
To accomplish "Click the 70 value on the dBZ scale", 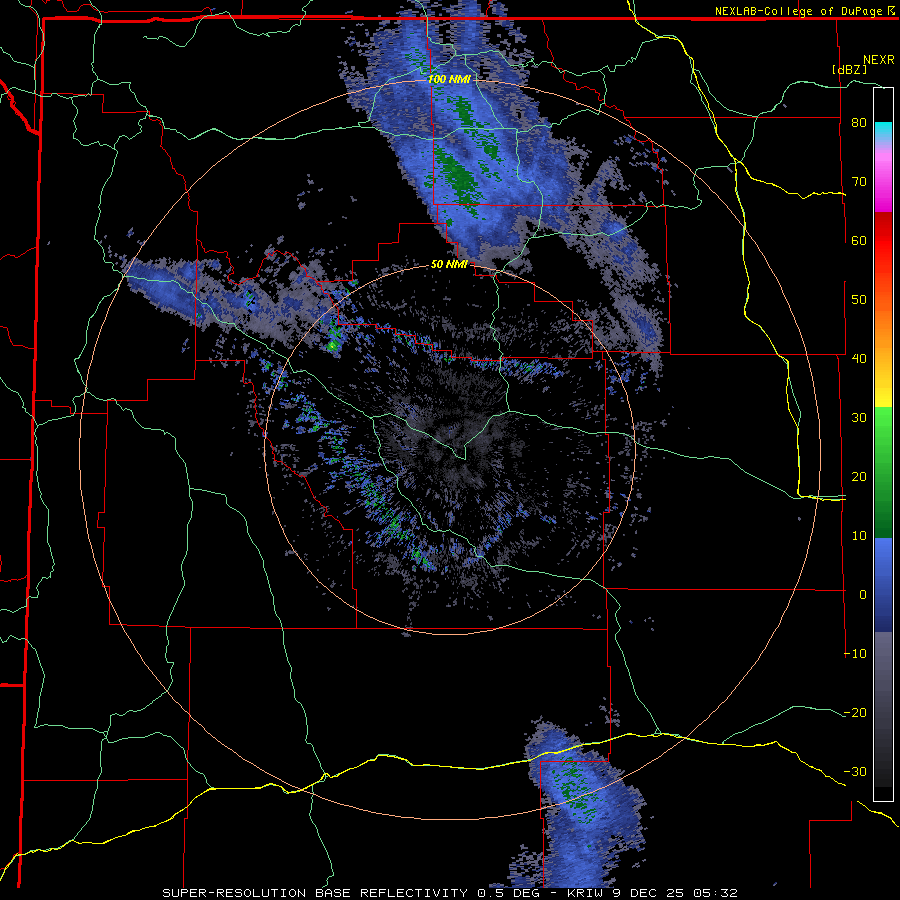I will [x=859, y=181].
